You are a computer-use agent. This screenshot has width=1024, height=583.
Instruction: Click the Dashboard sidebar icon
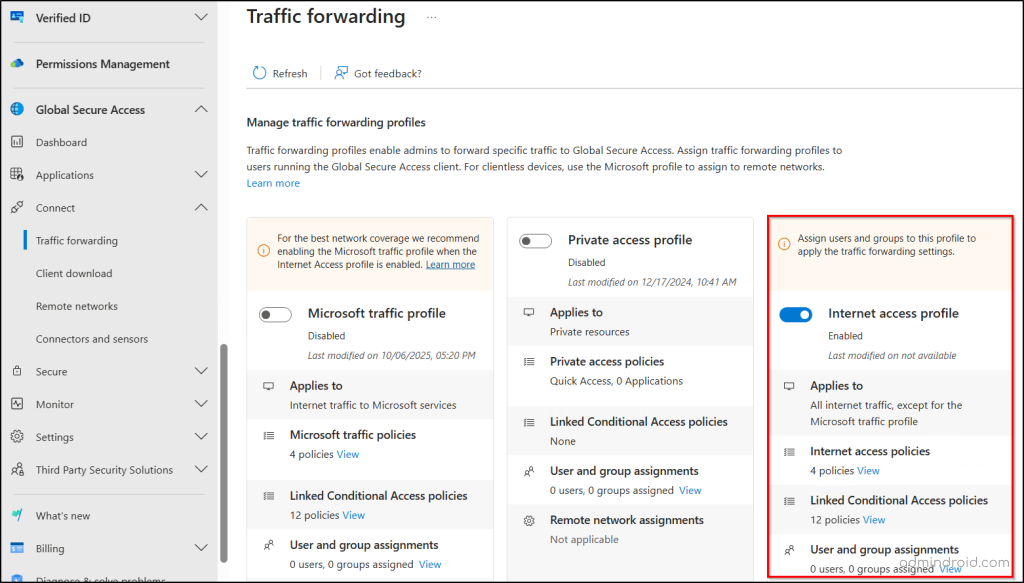(17, 142)
